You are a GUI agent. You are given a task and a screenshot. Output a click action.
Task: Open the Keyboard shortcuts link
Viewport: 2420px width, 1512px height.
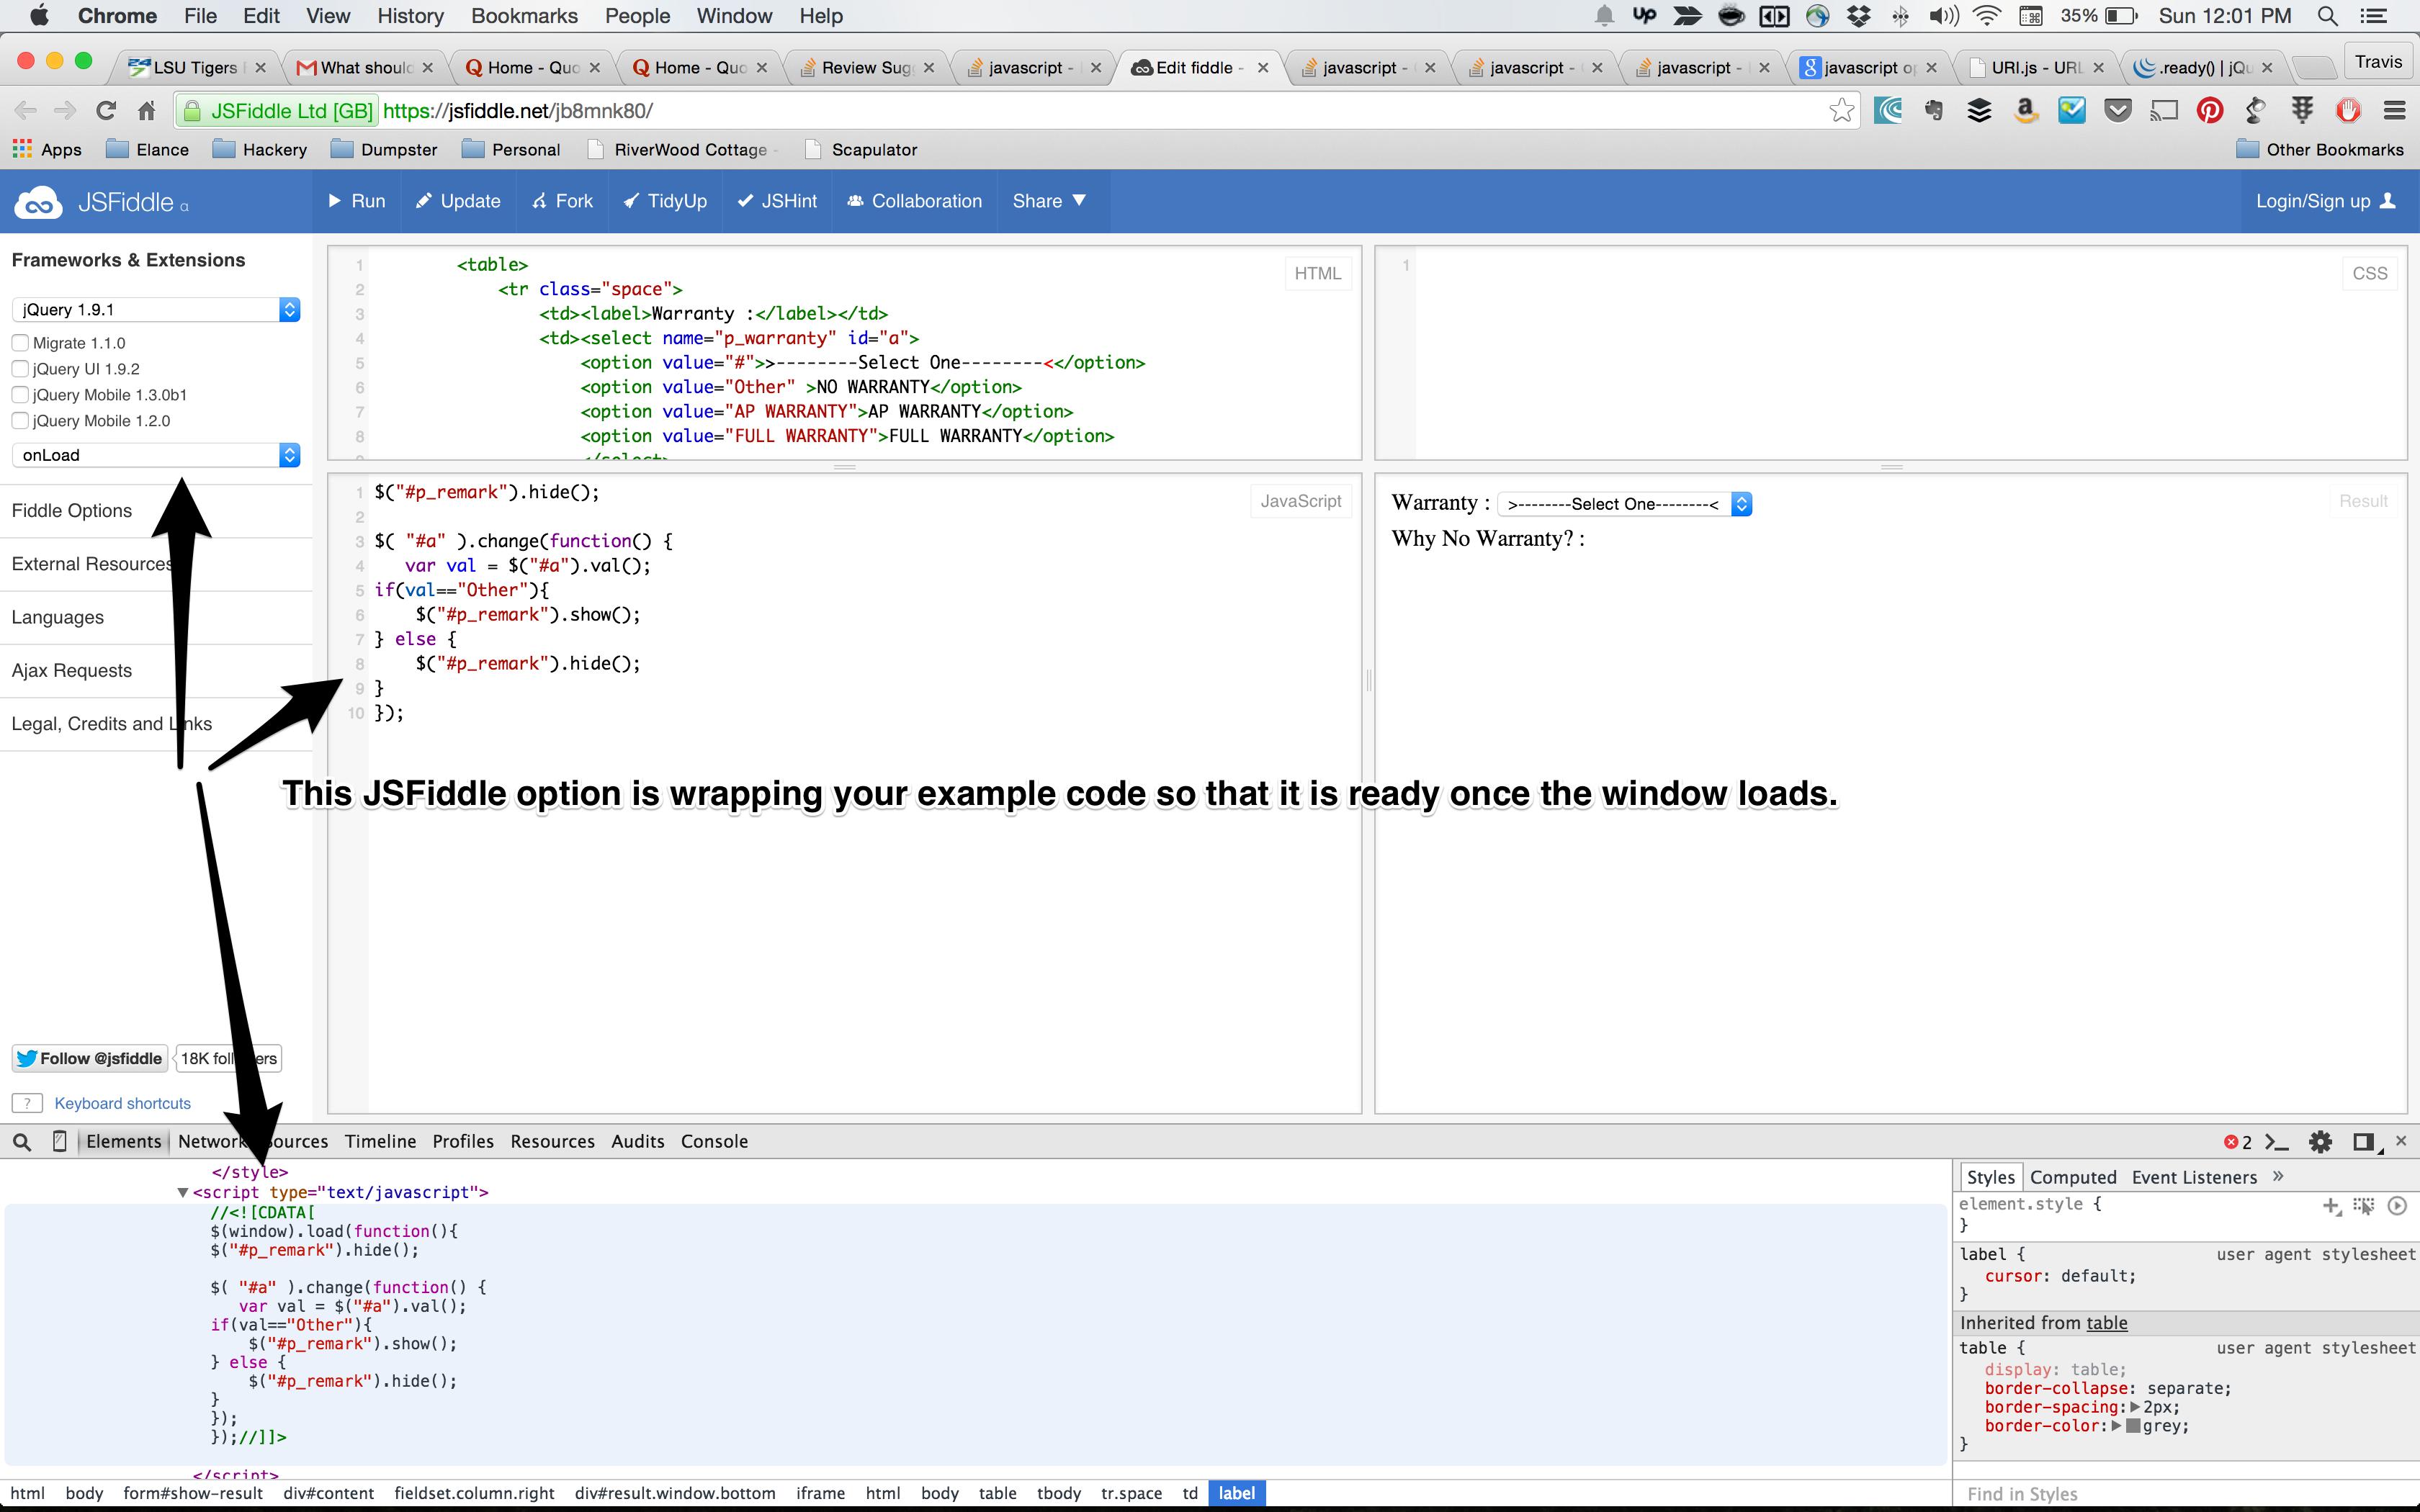tap(122, 1103)
